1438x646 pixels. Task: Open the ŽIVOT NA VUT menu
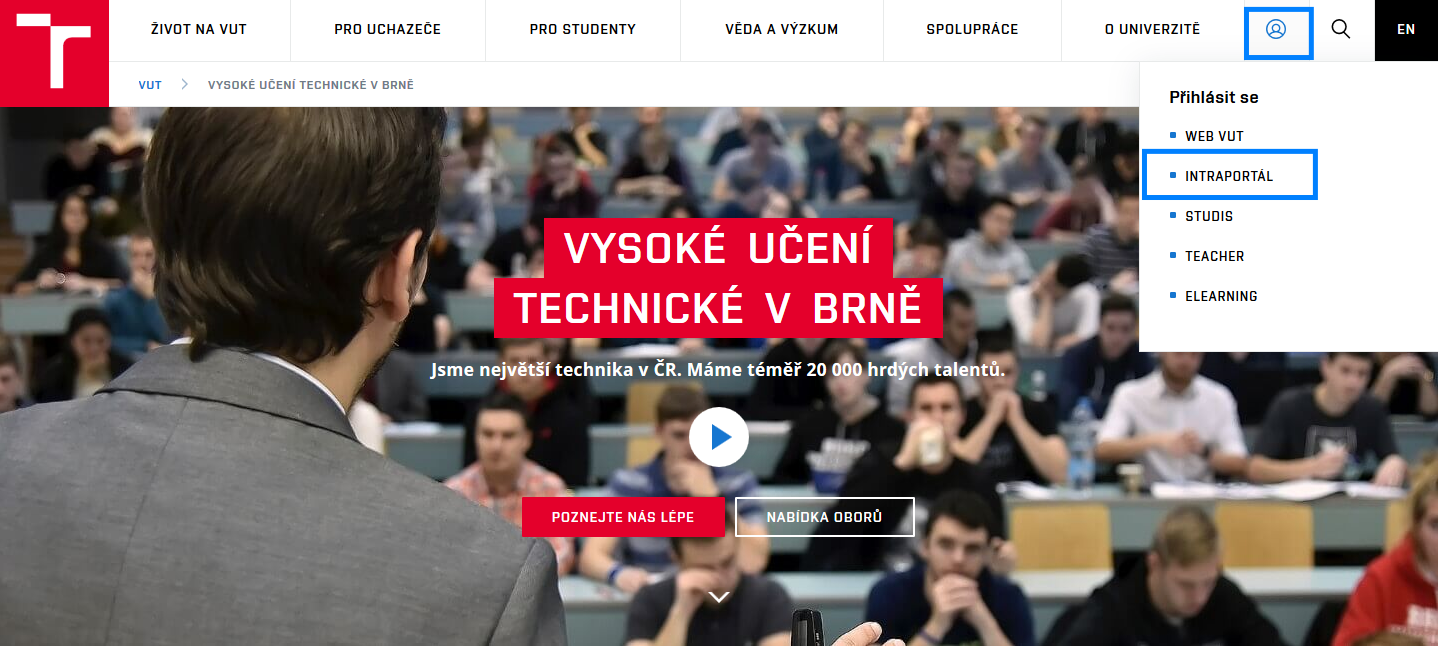[x=198, y=30]
